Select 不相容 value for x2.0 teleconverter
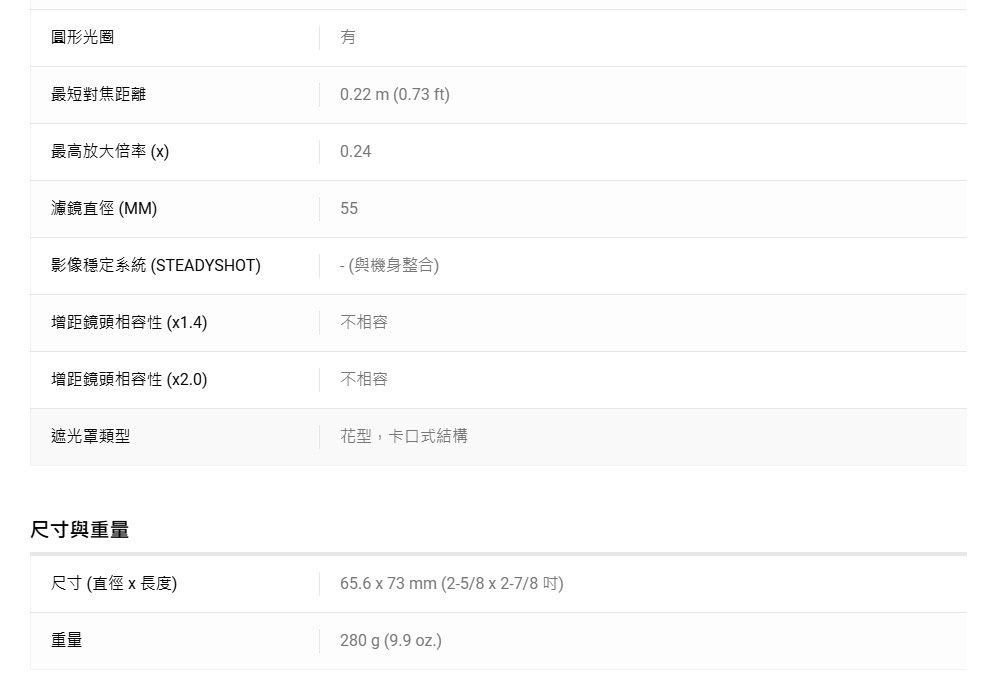1000x696 pixels. pyautogui.click(x=364, y=379)
